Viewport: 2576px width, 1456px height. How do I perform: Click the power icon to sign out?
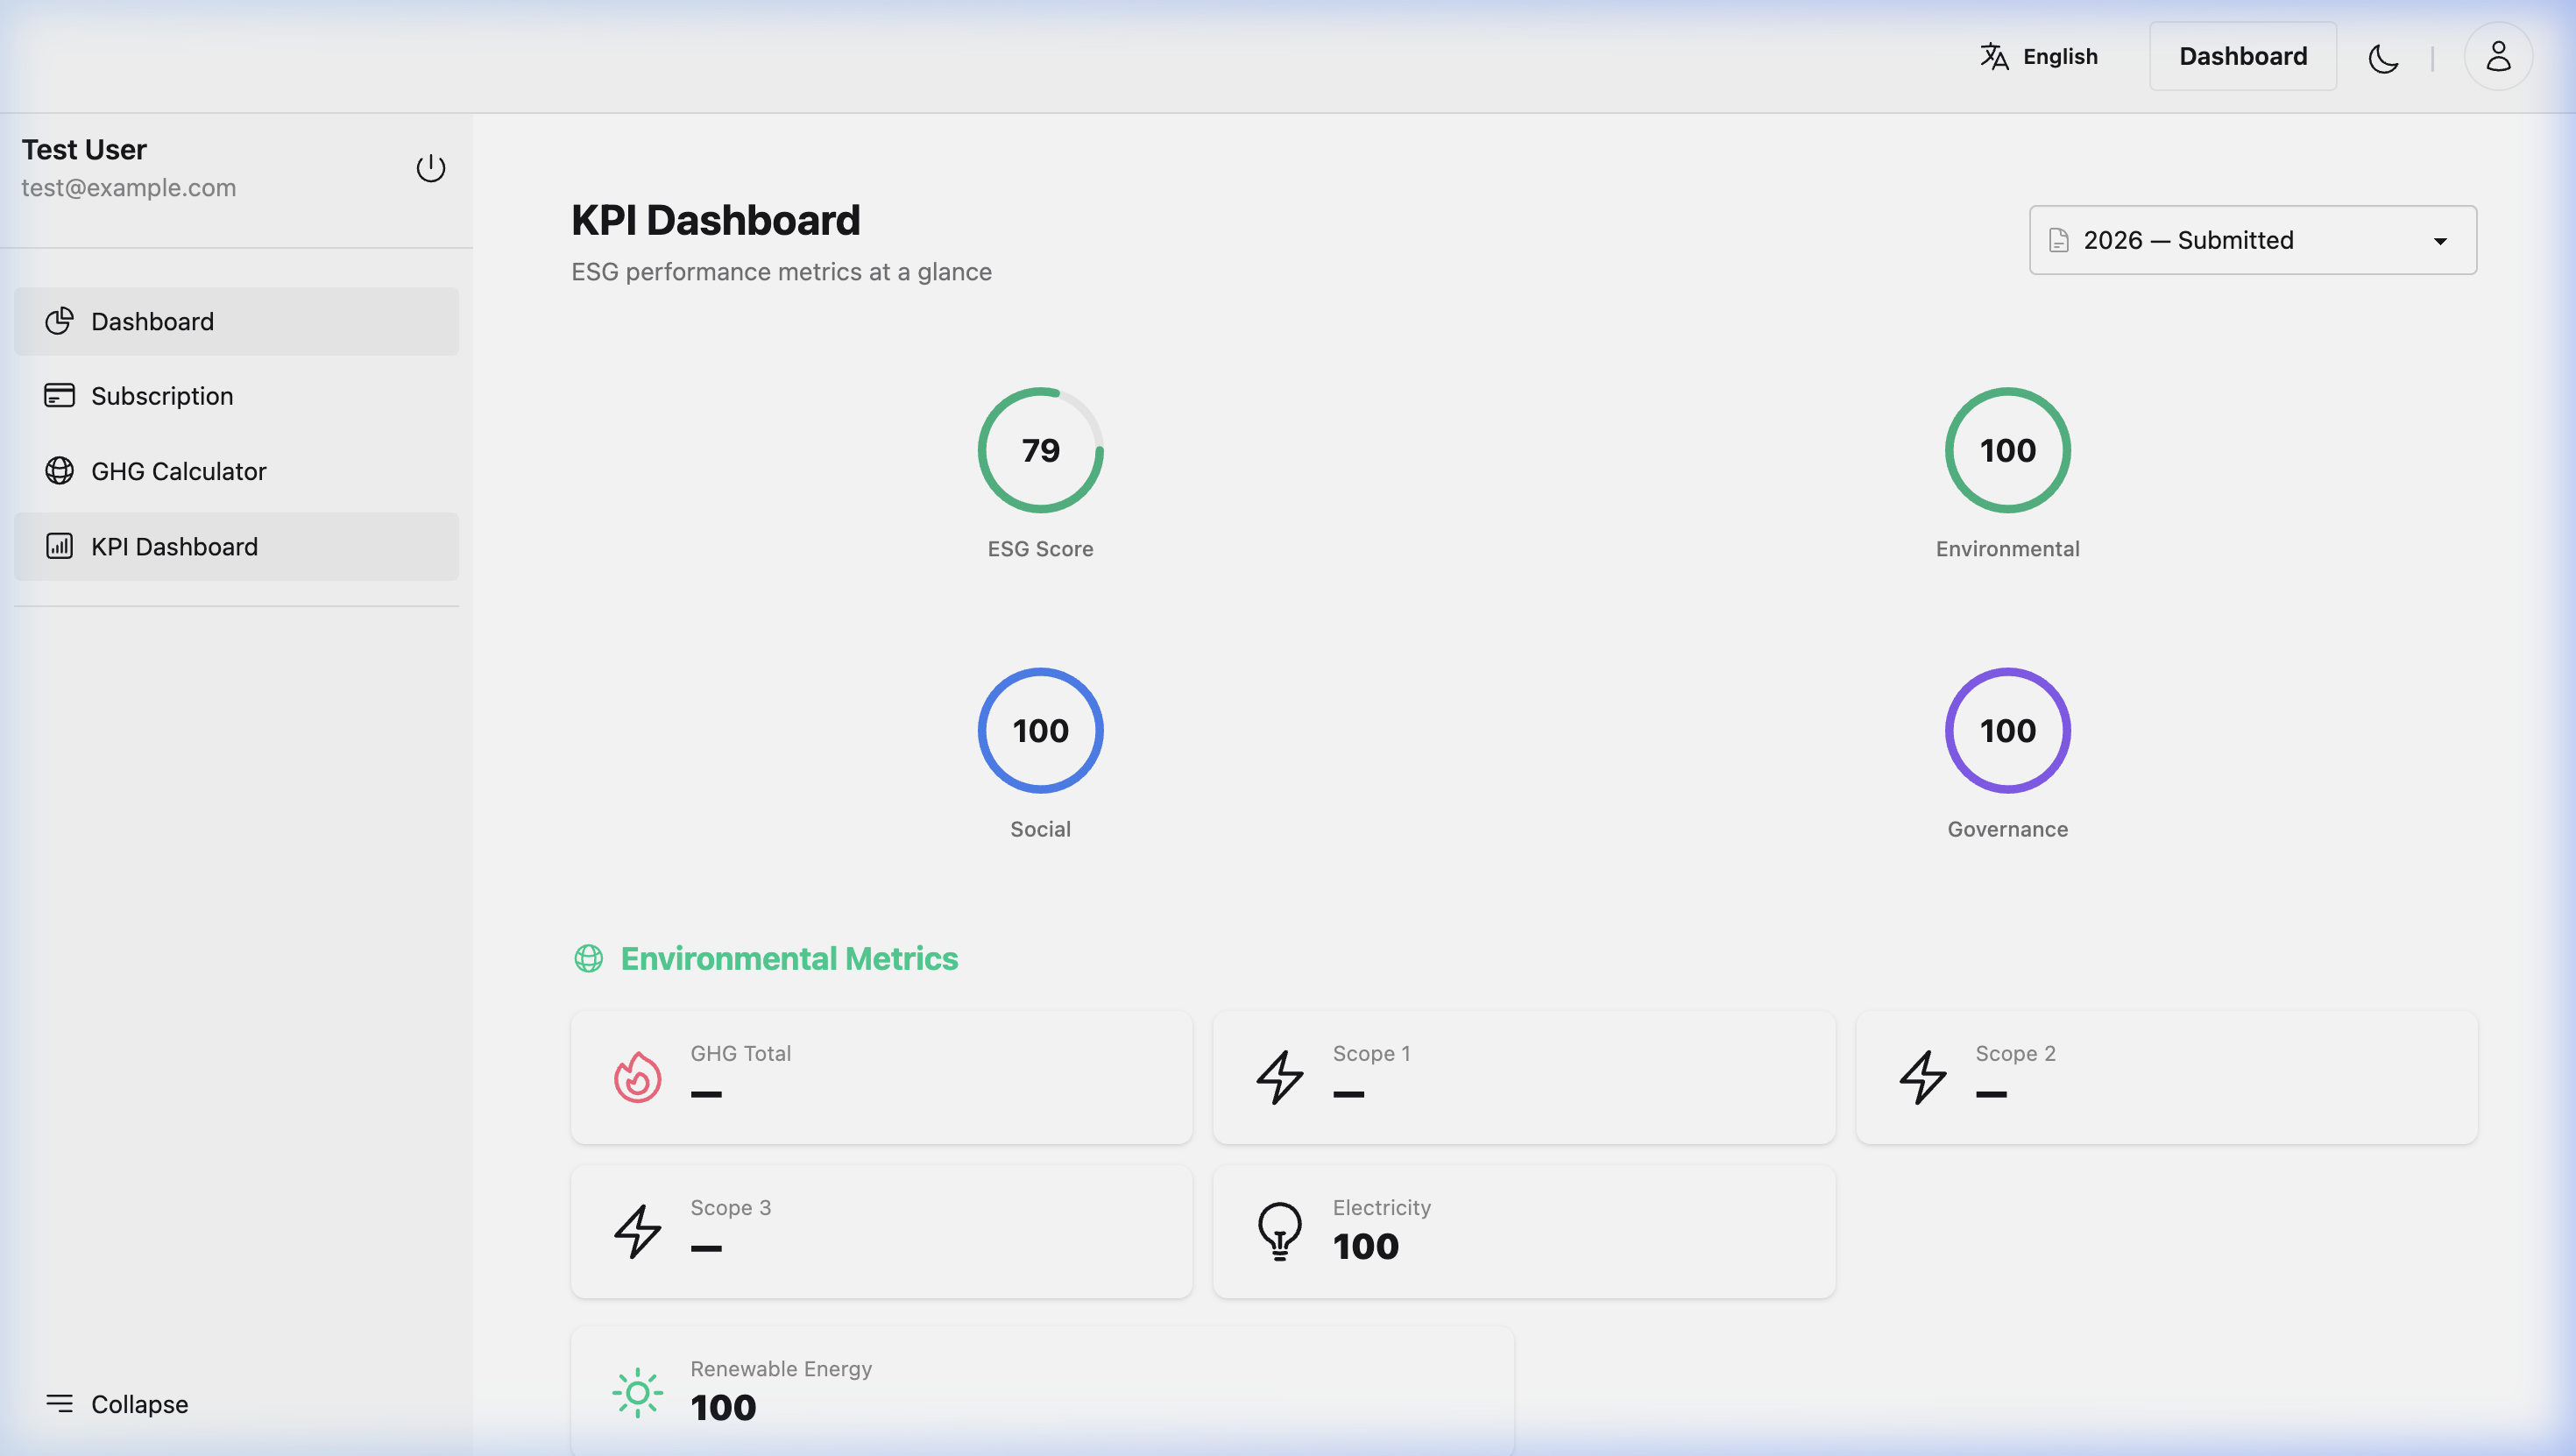[x=431, y=168]
